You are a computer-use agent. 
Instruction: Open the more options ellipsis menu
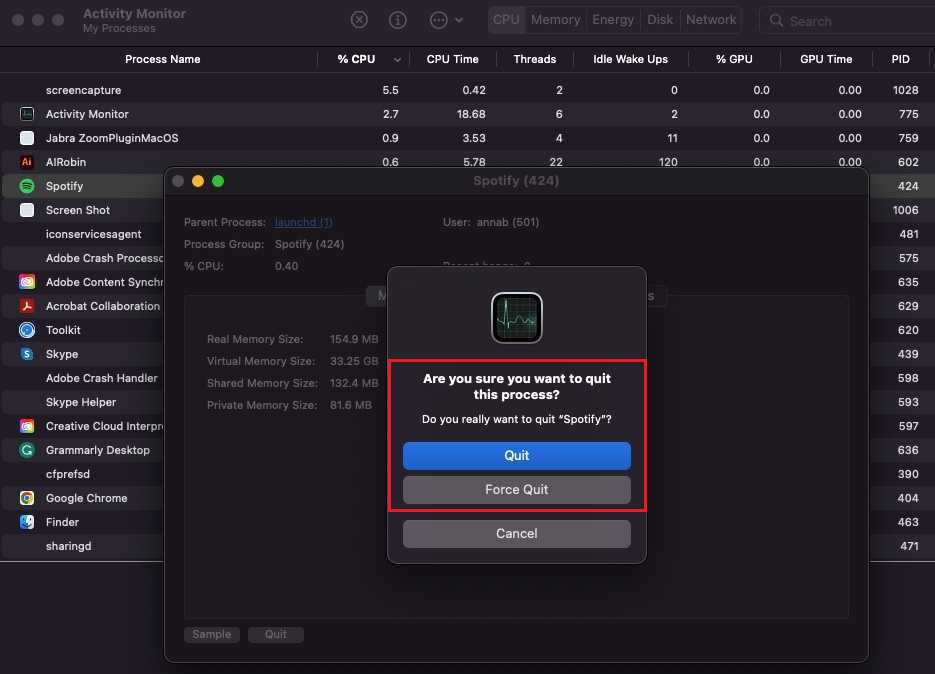coord(445,20)
